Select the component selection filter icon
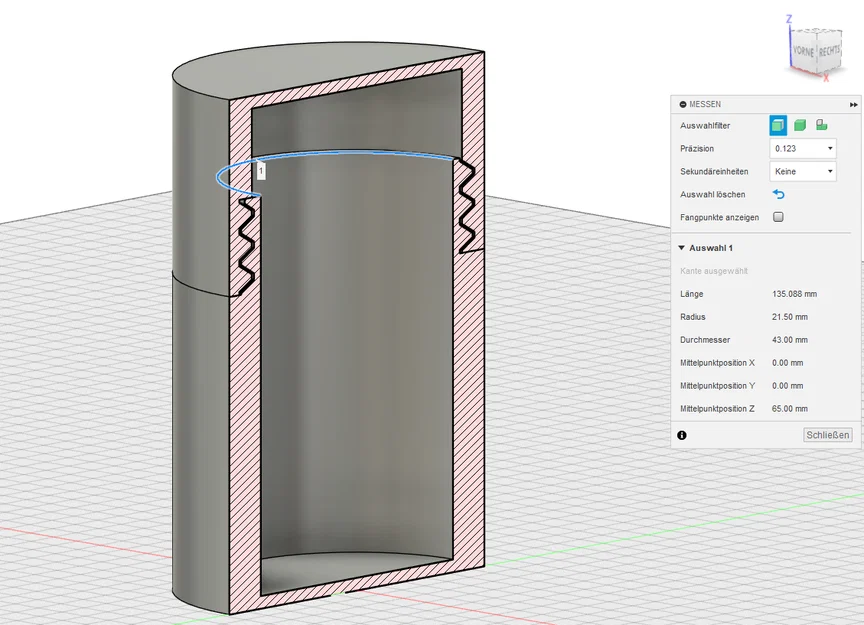The width and height of the screenshot is (864, 625). click(x=822, y=125)
